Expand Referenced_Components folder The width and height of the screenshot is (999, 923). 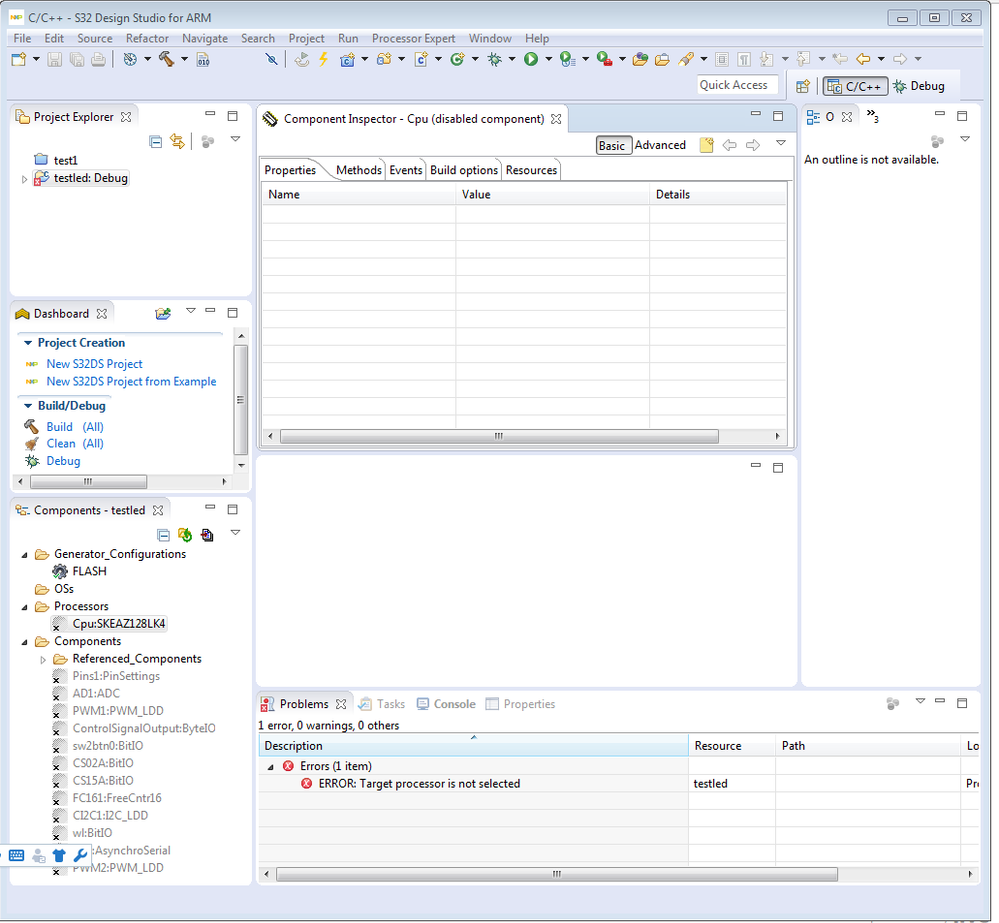point(43,660)
